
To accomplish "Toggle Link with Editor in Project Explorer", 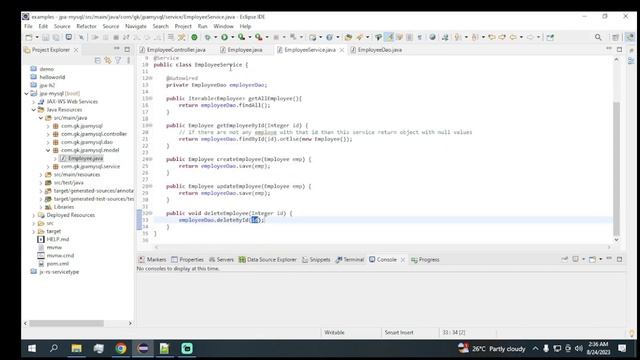I will pyautogui.click(x=108, y=60).
